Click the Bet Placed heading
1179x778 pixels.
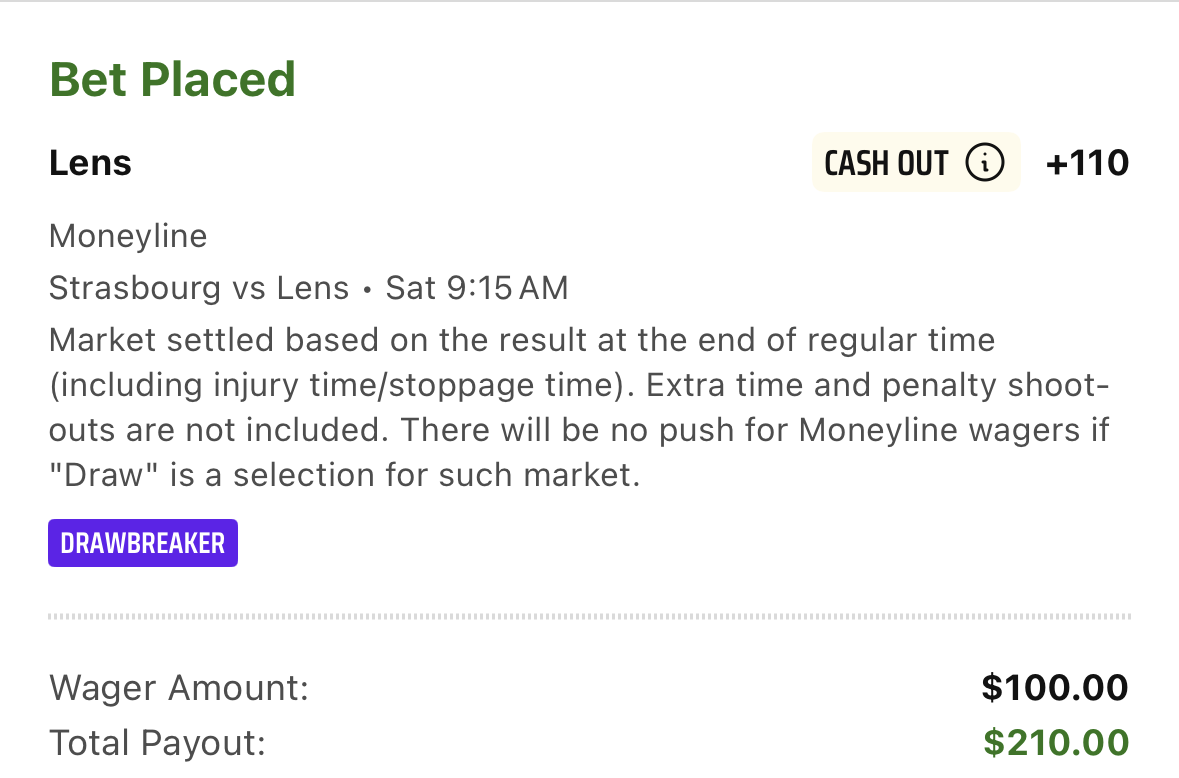pos(172,79)
